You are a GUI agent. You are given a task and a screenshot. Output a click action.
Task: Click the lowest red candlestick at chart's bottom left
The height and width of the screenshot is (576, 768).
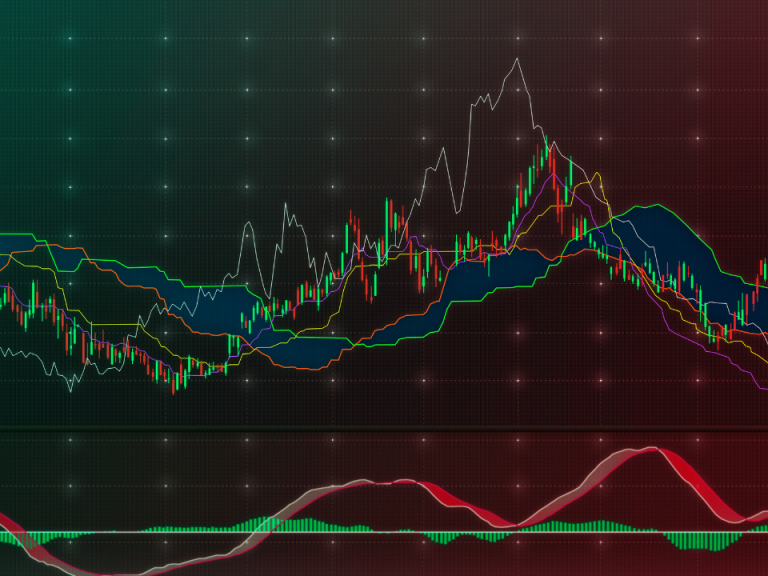click(174, 384)
